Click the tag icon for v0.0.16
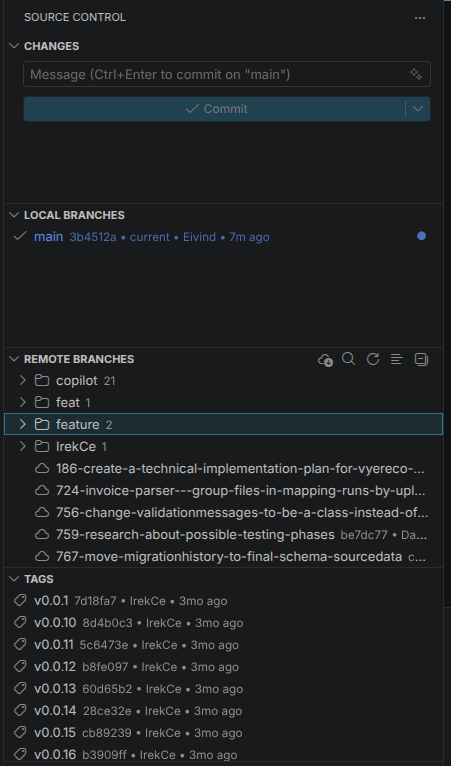The height and width of the screenshot is (766, 451). coord(20,754)
